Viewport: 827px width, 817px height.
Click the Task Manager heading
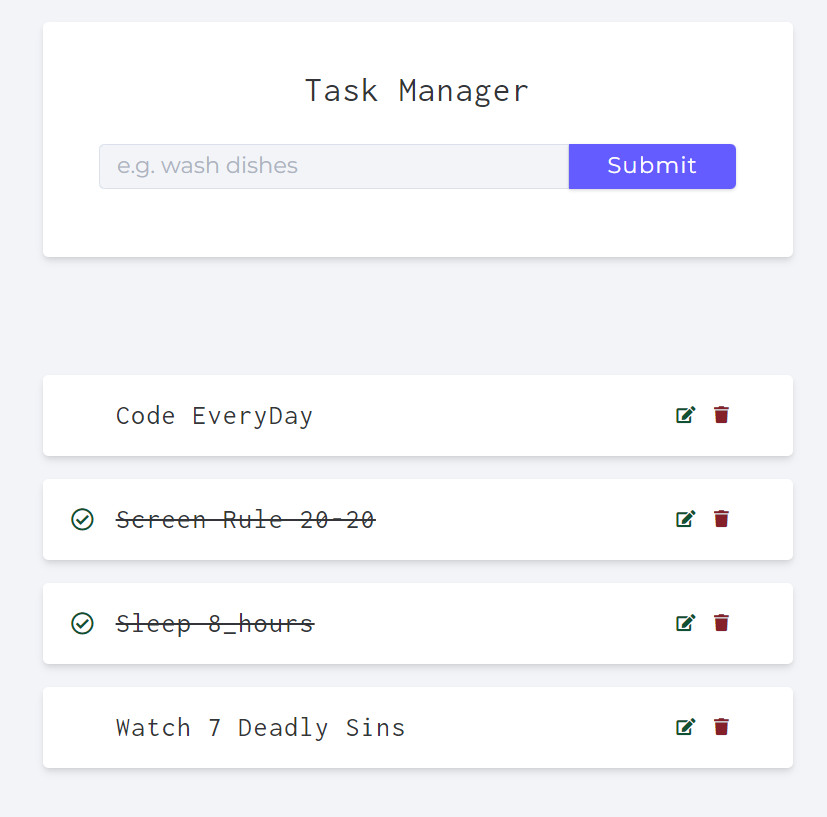(x=416, y=91)
